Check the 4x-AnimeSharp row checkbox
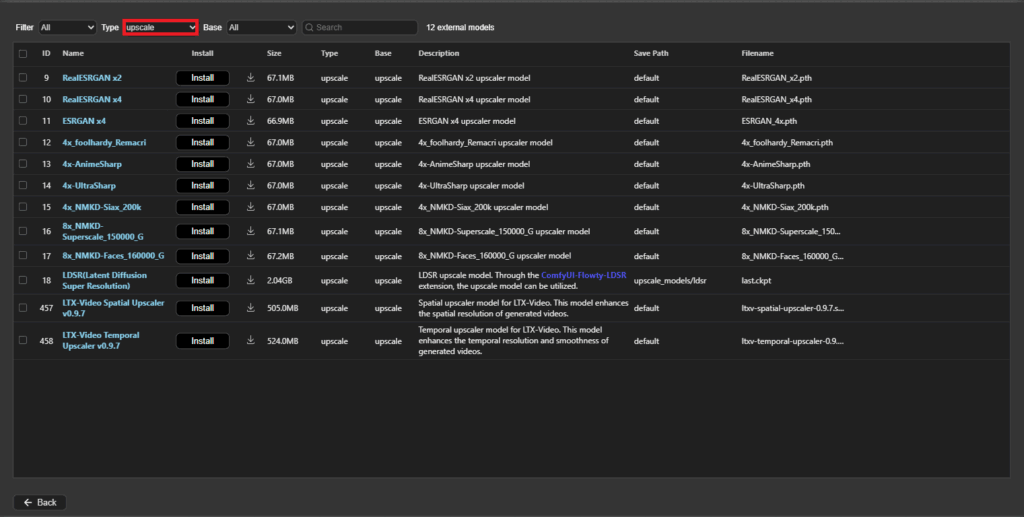Image resolution: width=1024 pixels, height=517 pixels. pyautogui.click(x=23, y=164)
